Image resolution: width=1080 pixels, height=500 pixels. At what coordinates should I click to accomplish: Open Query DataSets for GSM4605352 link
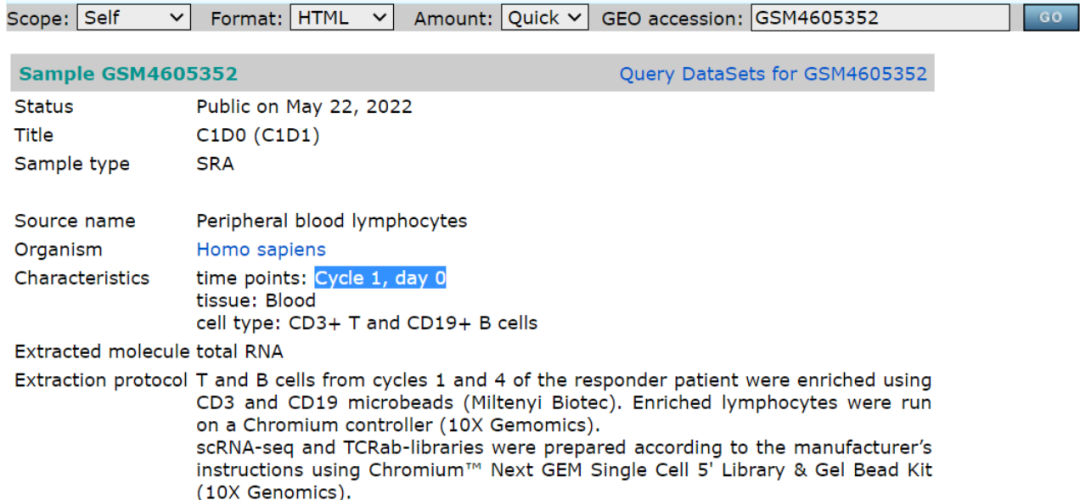[772, 74]
